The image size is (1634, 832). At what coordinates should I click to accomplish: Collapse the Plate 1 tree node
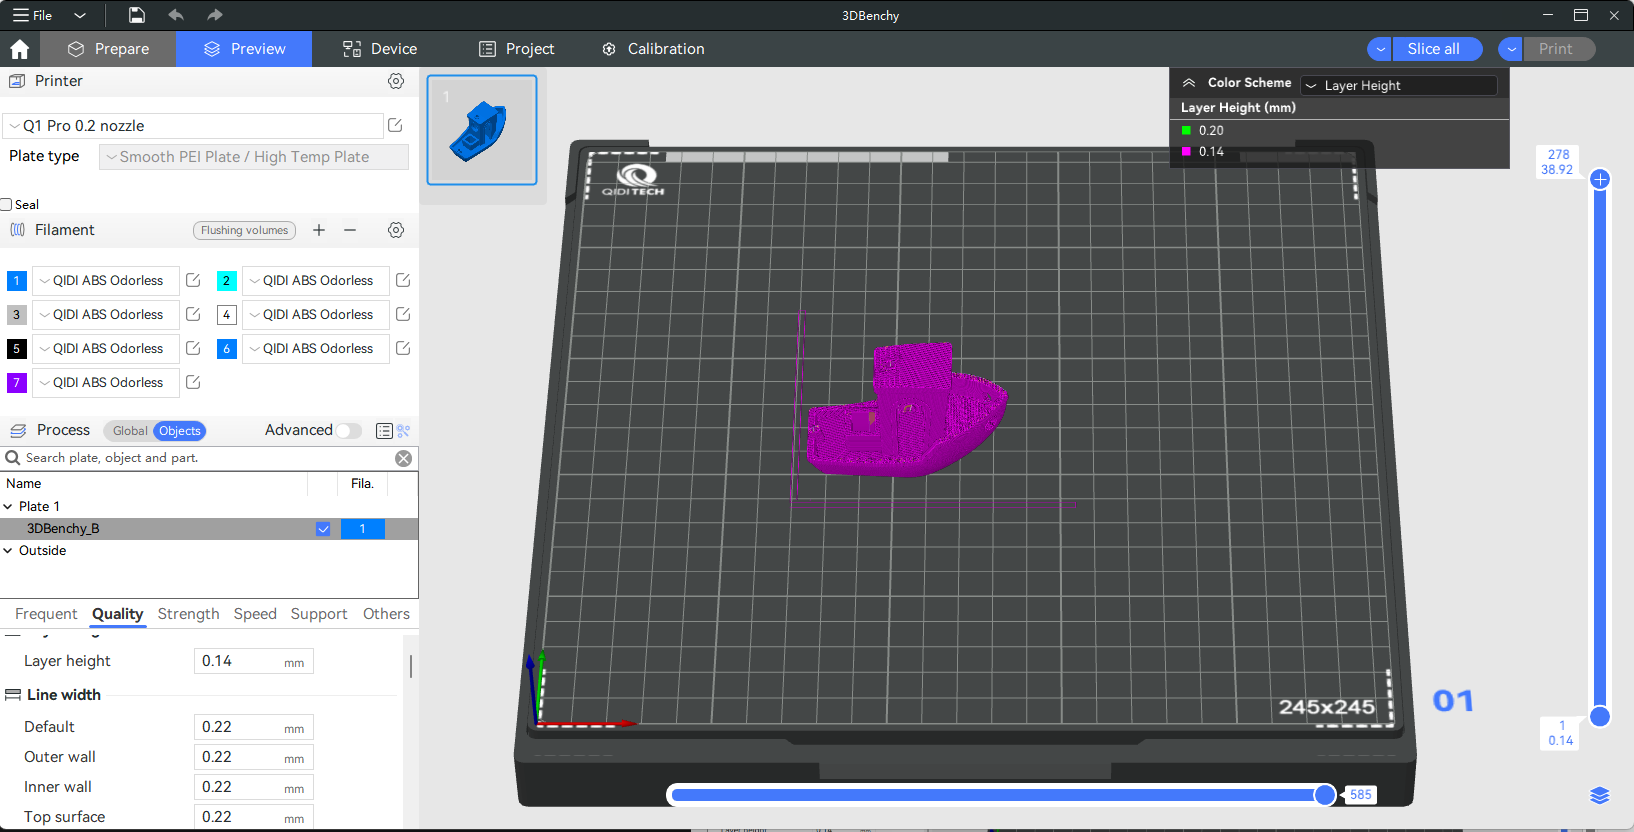coord(8,507)
